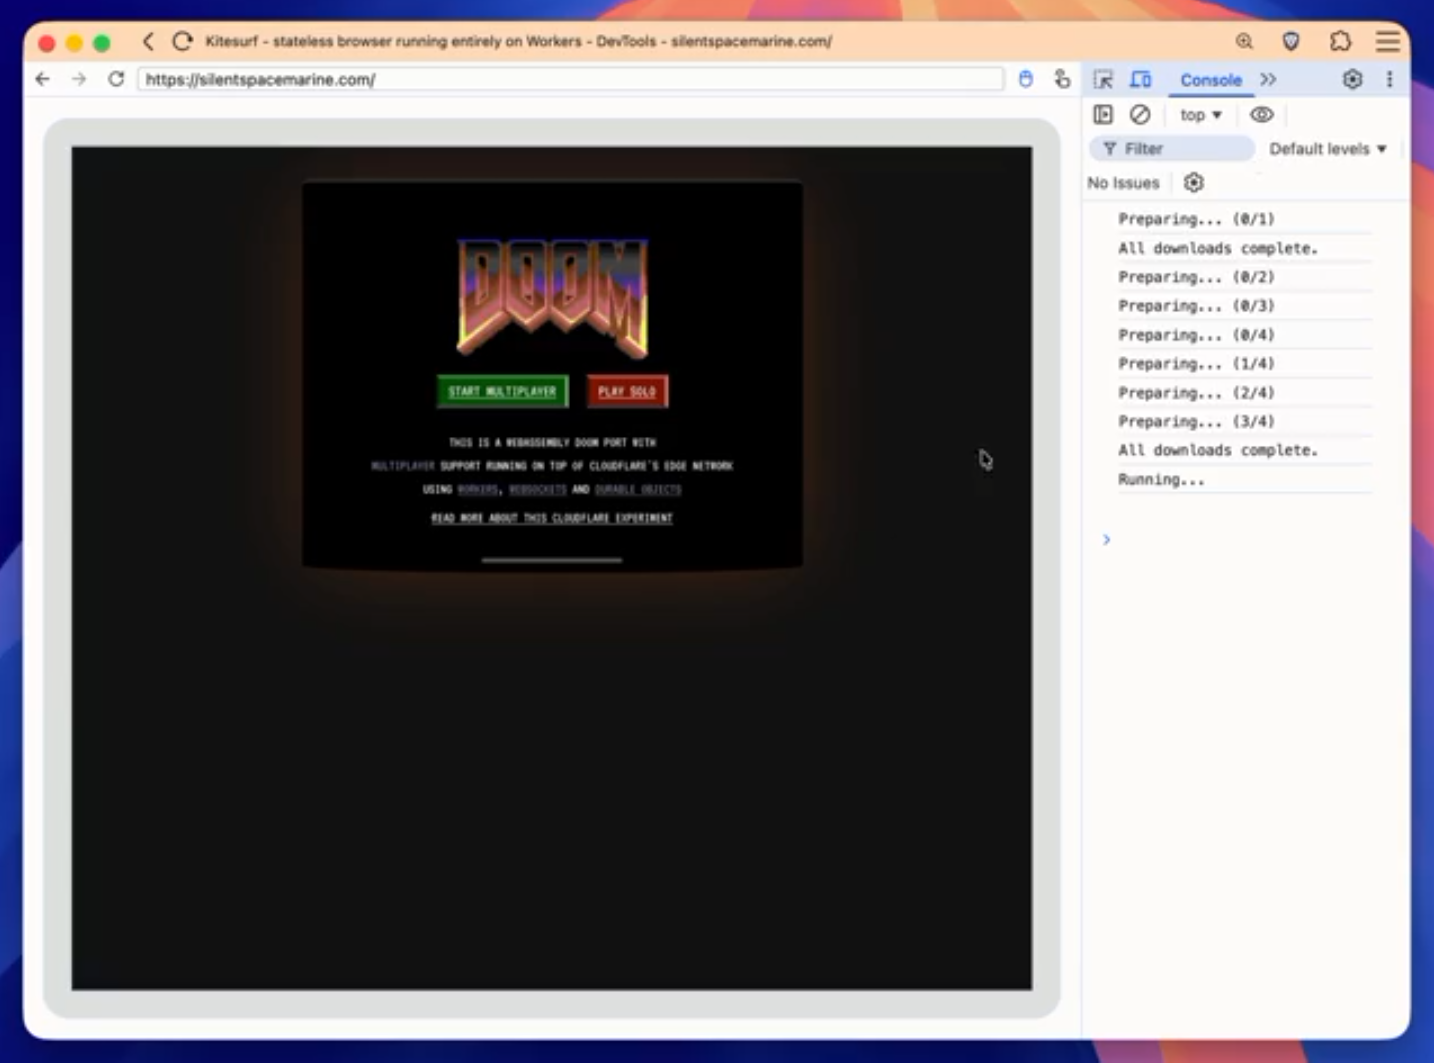Open the top context dropdown

click(1201, 115)
